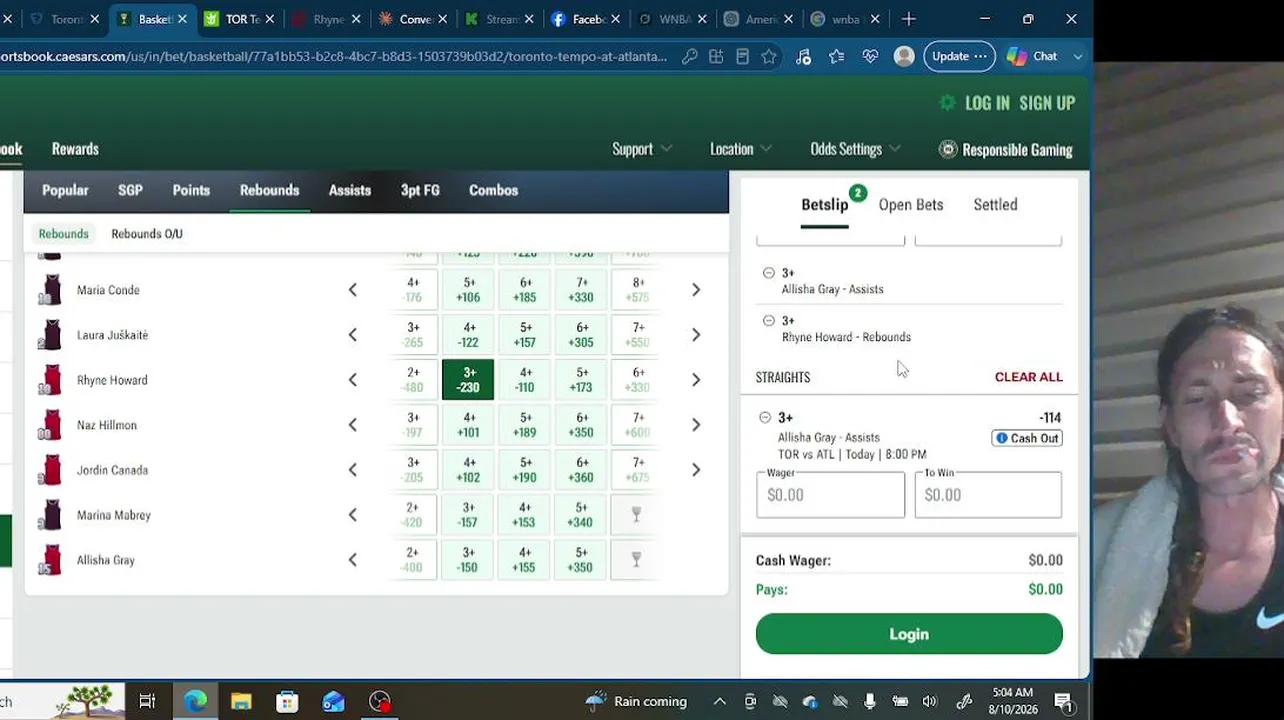Click the SIGN UP link

(1047, 103)
